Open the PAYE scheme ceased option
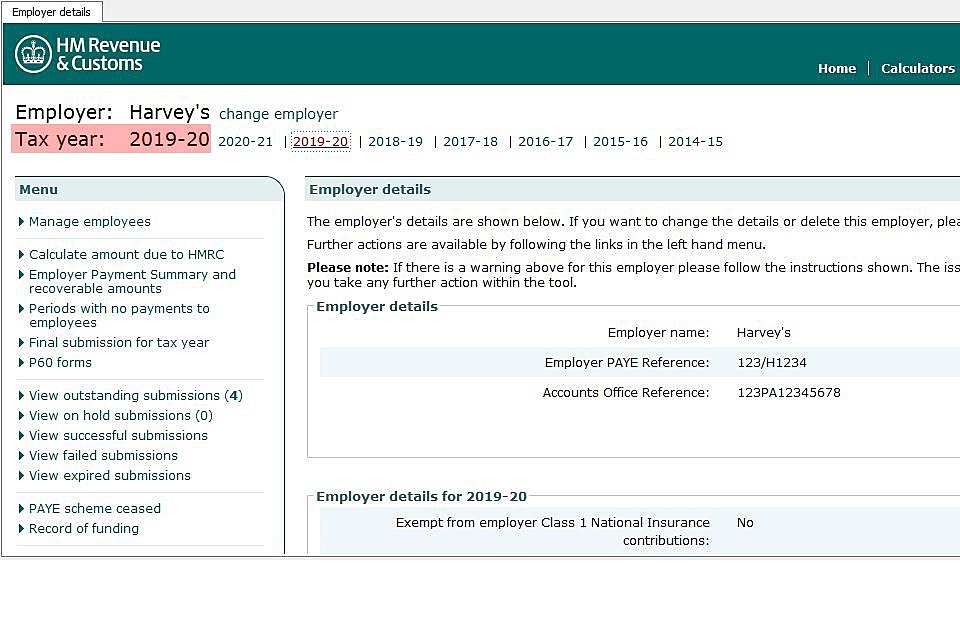The image size is (960, 640). coord(94,509)
